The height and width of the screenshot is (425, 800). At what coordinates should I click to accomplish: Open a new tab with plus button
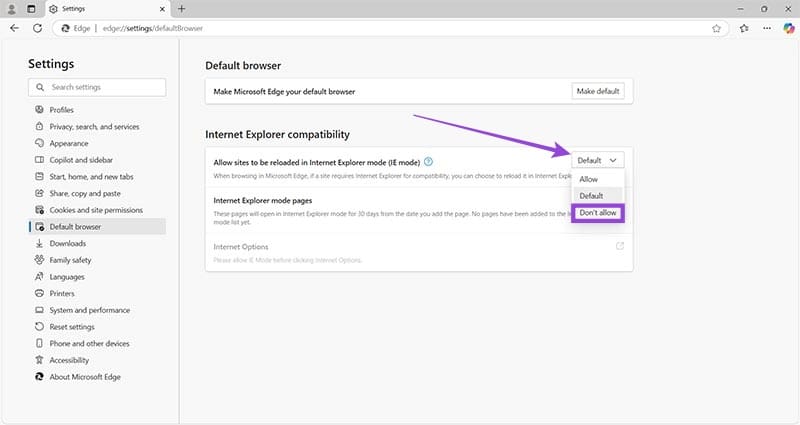(x=181, y=8)
